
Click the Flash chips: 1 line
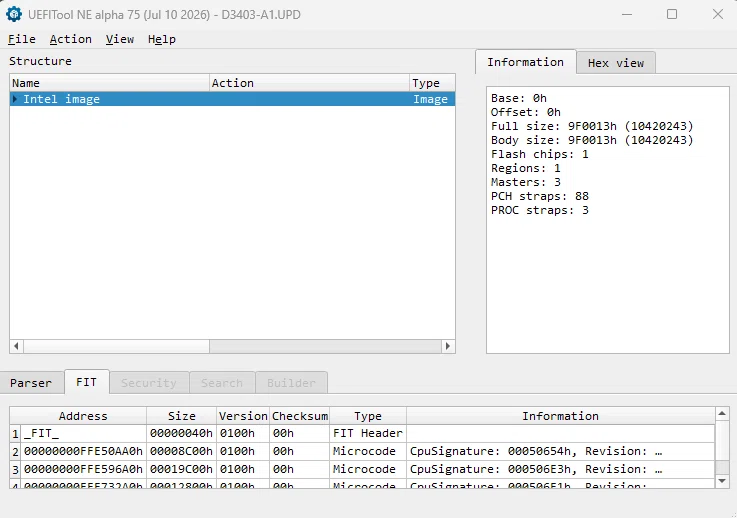[540, 154]
